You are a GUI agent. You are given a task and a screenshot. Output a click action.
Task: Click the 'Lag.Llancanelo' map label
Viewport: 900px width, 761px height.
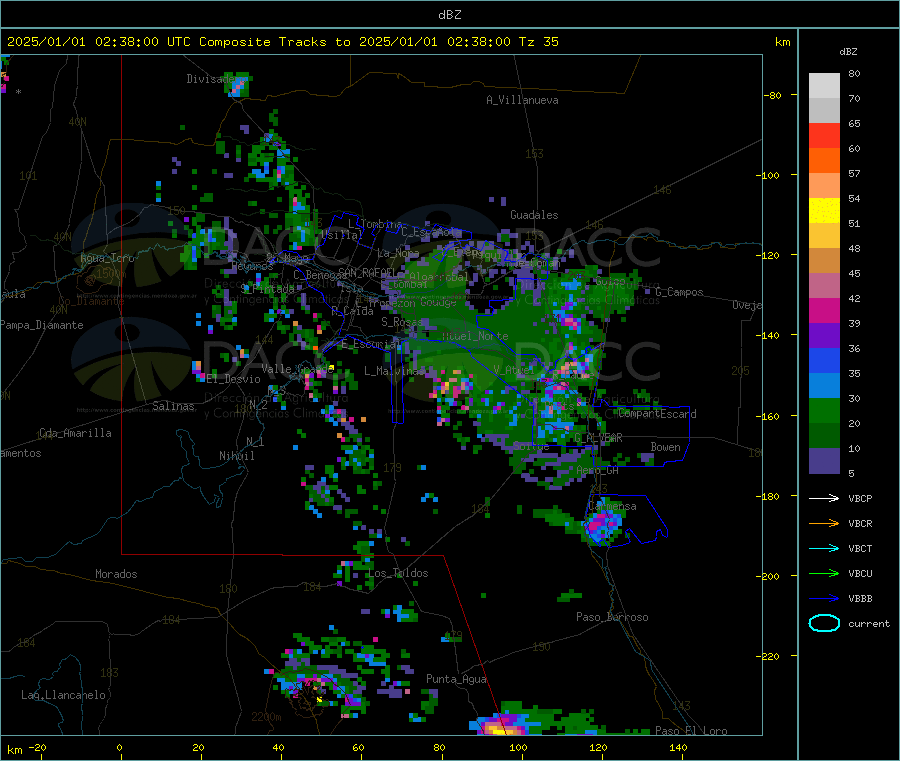[x=63, y=696]
